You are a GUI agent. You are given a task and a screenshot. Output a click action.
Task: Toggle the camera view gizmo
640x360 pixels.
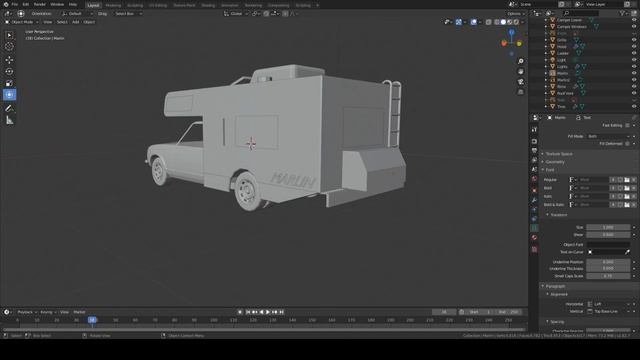[x=520, y=82]
